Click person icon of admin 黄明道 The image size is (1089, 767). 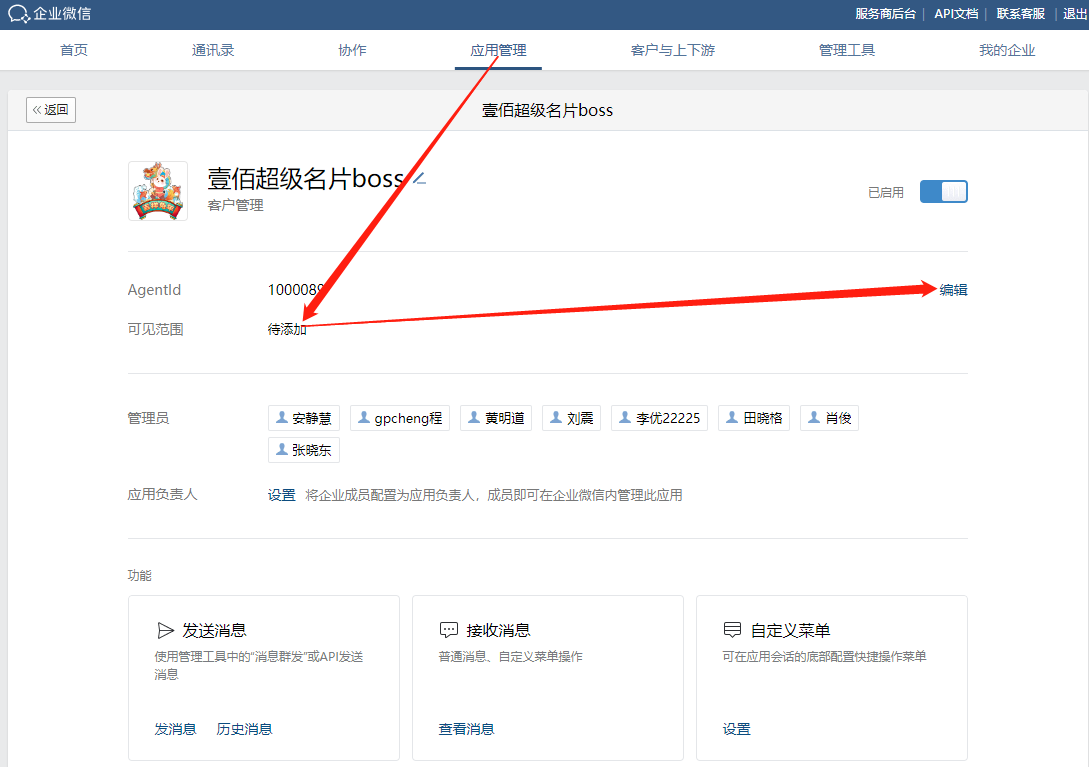(x=474, y=418)
